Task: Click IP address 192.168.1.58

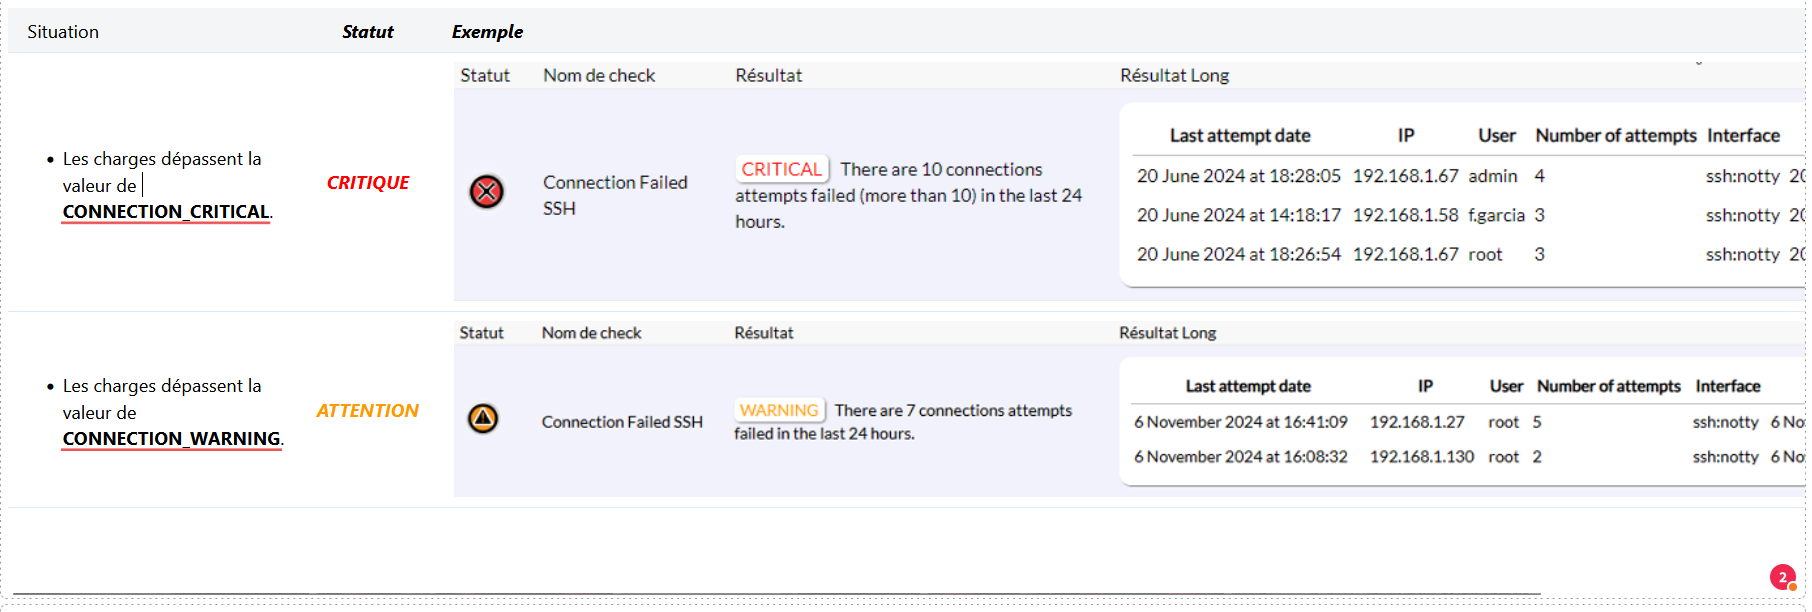Action: coord(1405,215)
